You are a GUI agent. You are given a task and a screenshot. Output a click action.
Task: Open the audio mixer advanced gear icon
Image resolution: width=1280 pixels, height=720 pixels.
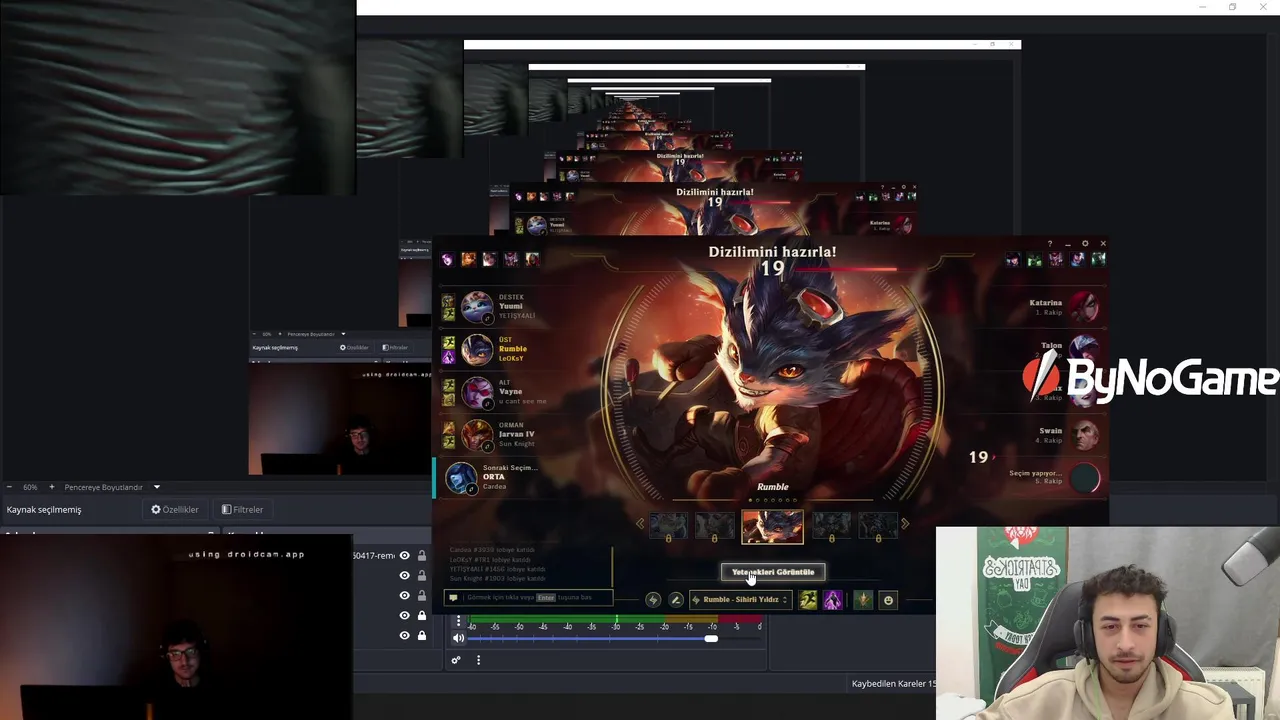tap(456, 660)
